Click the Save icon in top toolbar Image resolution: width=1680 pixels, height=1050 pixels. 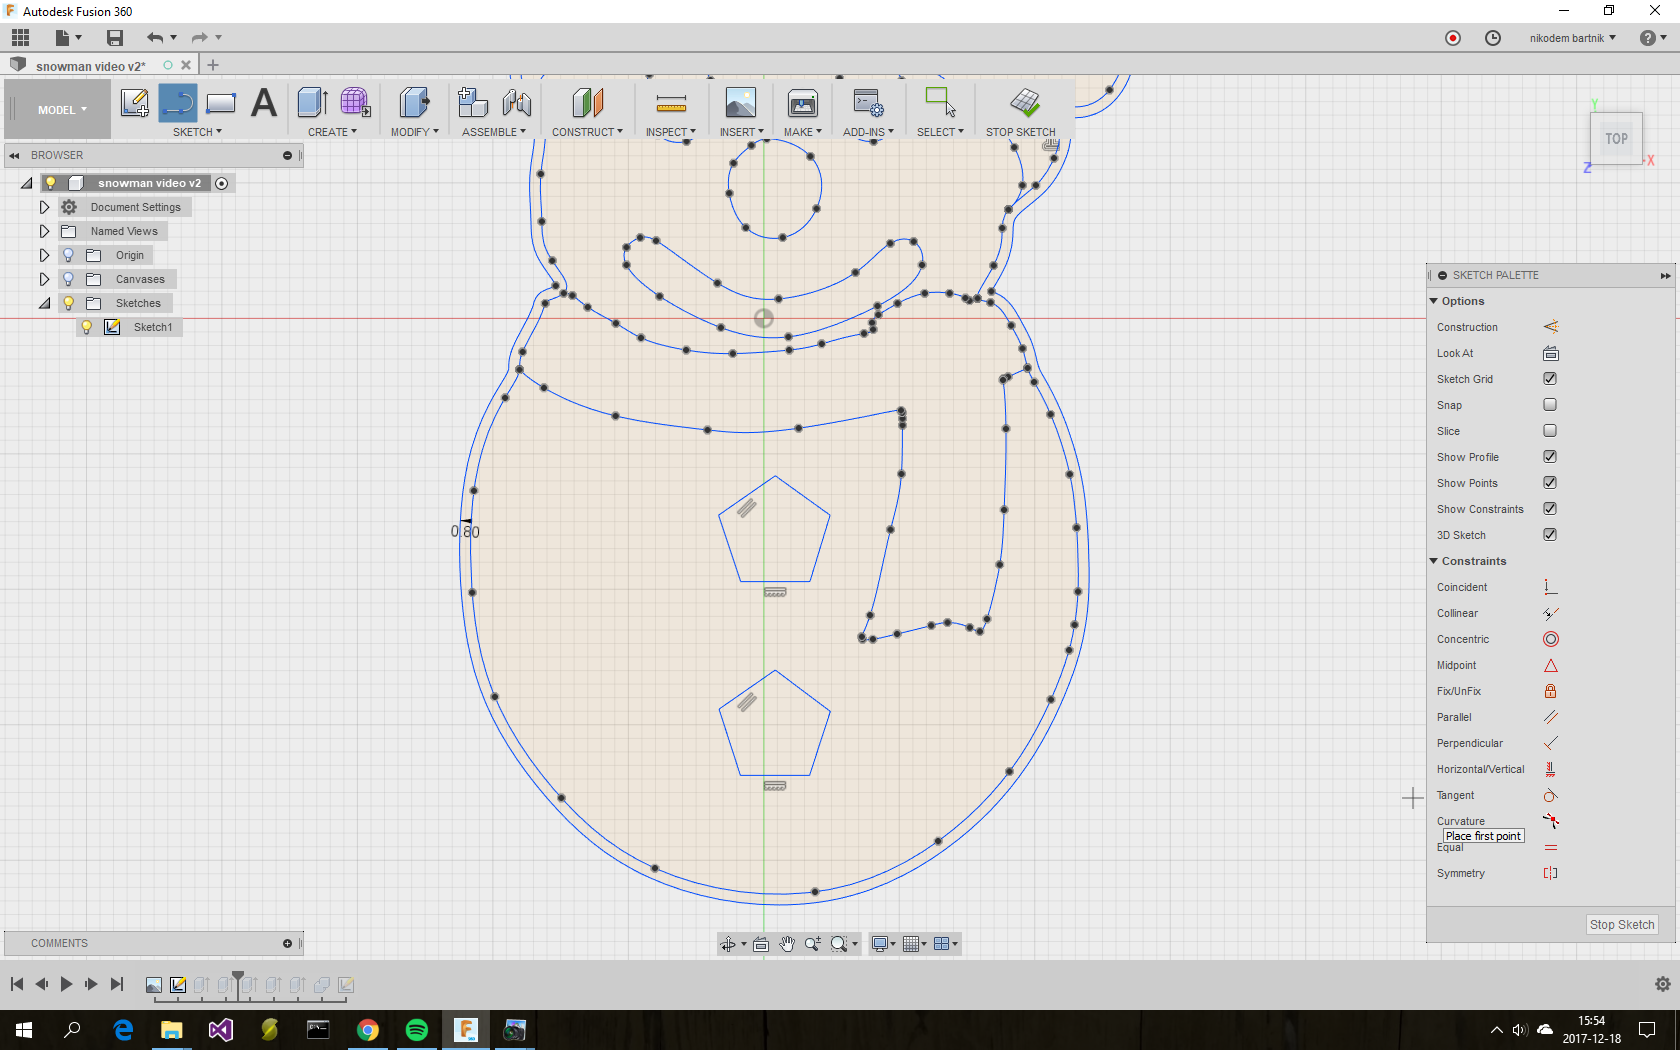[115, 38]
